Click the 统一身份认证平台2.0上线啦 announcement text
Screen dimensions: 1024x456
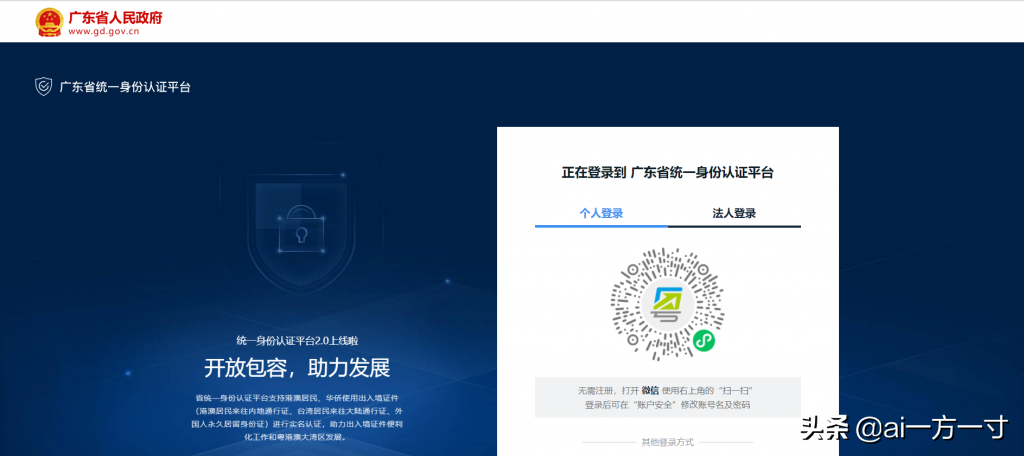pyautogui.click(x=297, y=341)
